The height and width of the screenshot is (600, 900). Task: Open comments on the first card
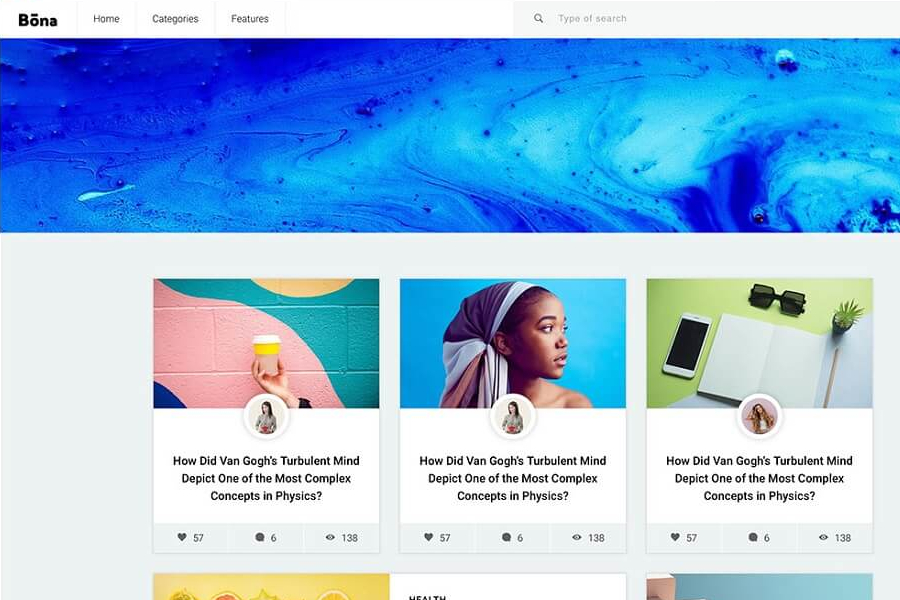pyautogui.click(x=260, y=537)
